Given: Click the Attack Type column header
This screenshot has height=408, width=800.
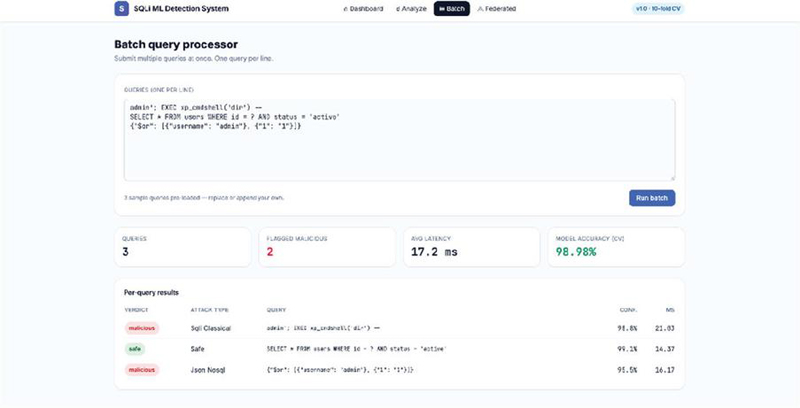Looking at the screenshot, I should point(210,310).
